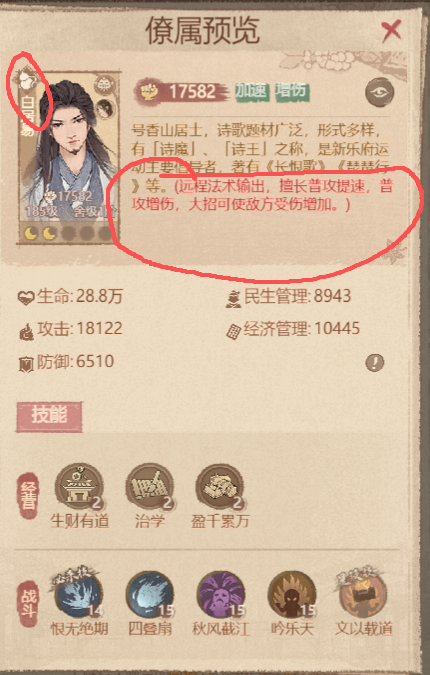Viewport: 430px width, 675px height.
Task: Click the 增伤 tag
Action: [x=292, y=92]
